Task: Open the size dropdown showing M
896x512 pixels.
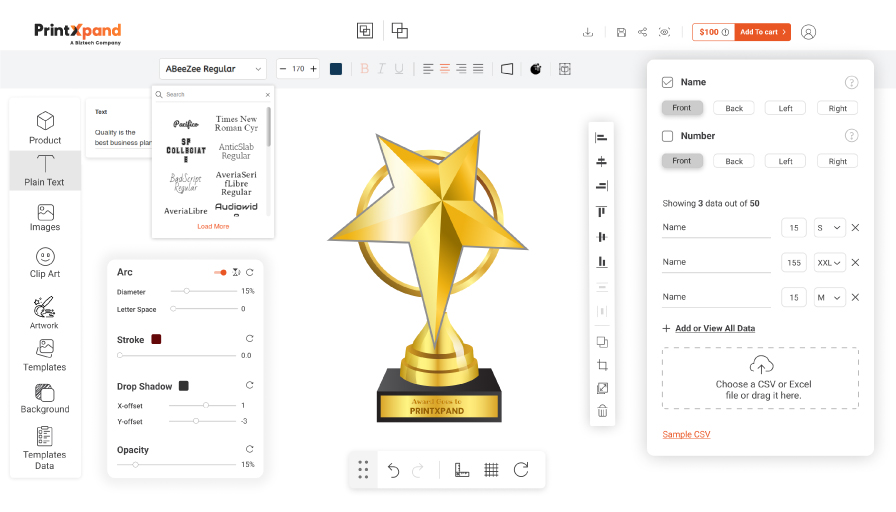Action: click(830, 297)
